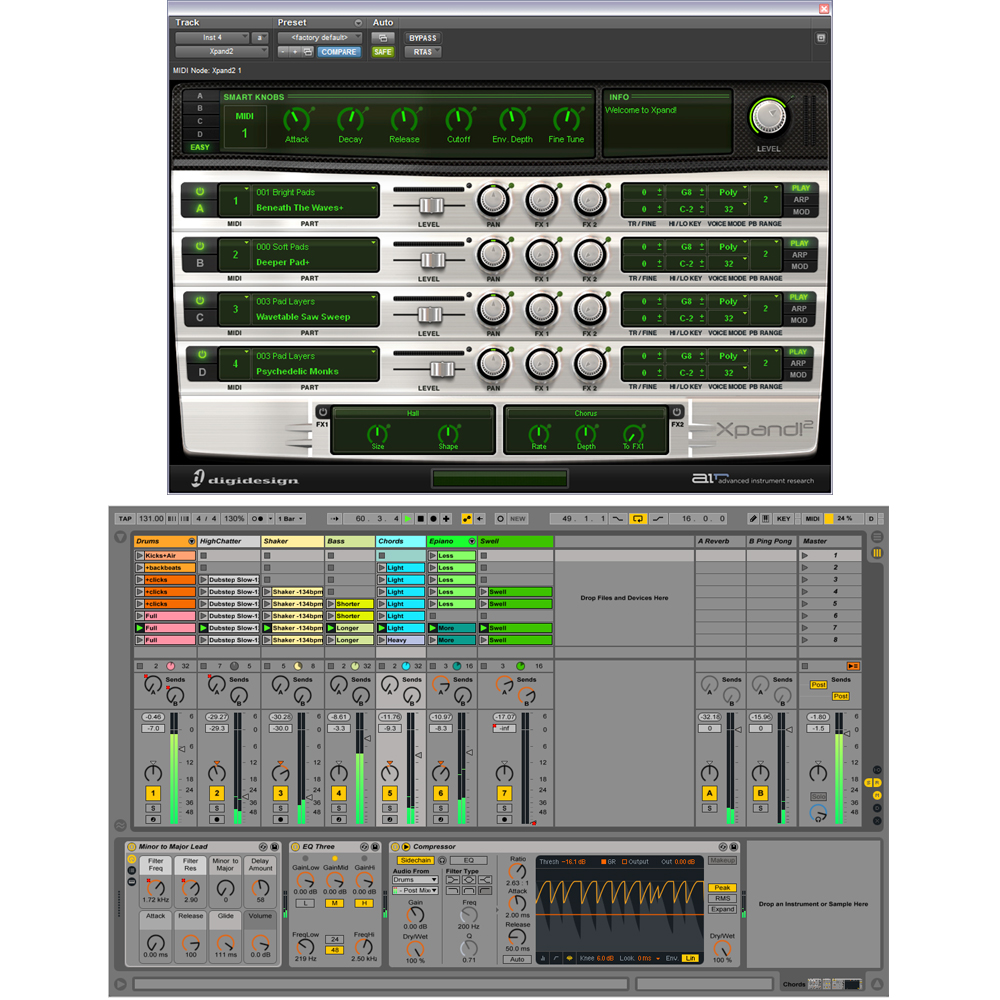Select Smart Knobs tab C
The width and height of the screenshot is (1000, 1000).
[200, 121]
